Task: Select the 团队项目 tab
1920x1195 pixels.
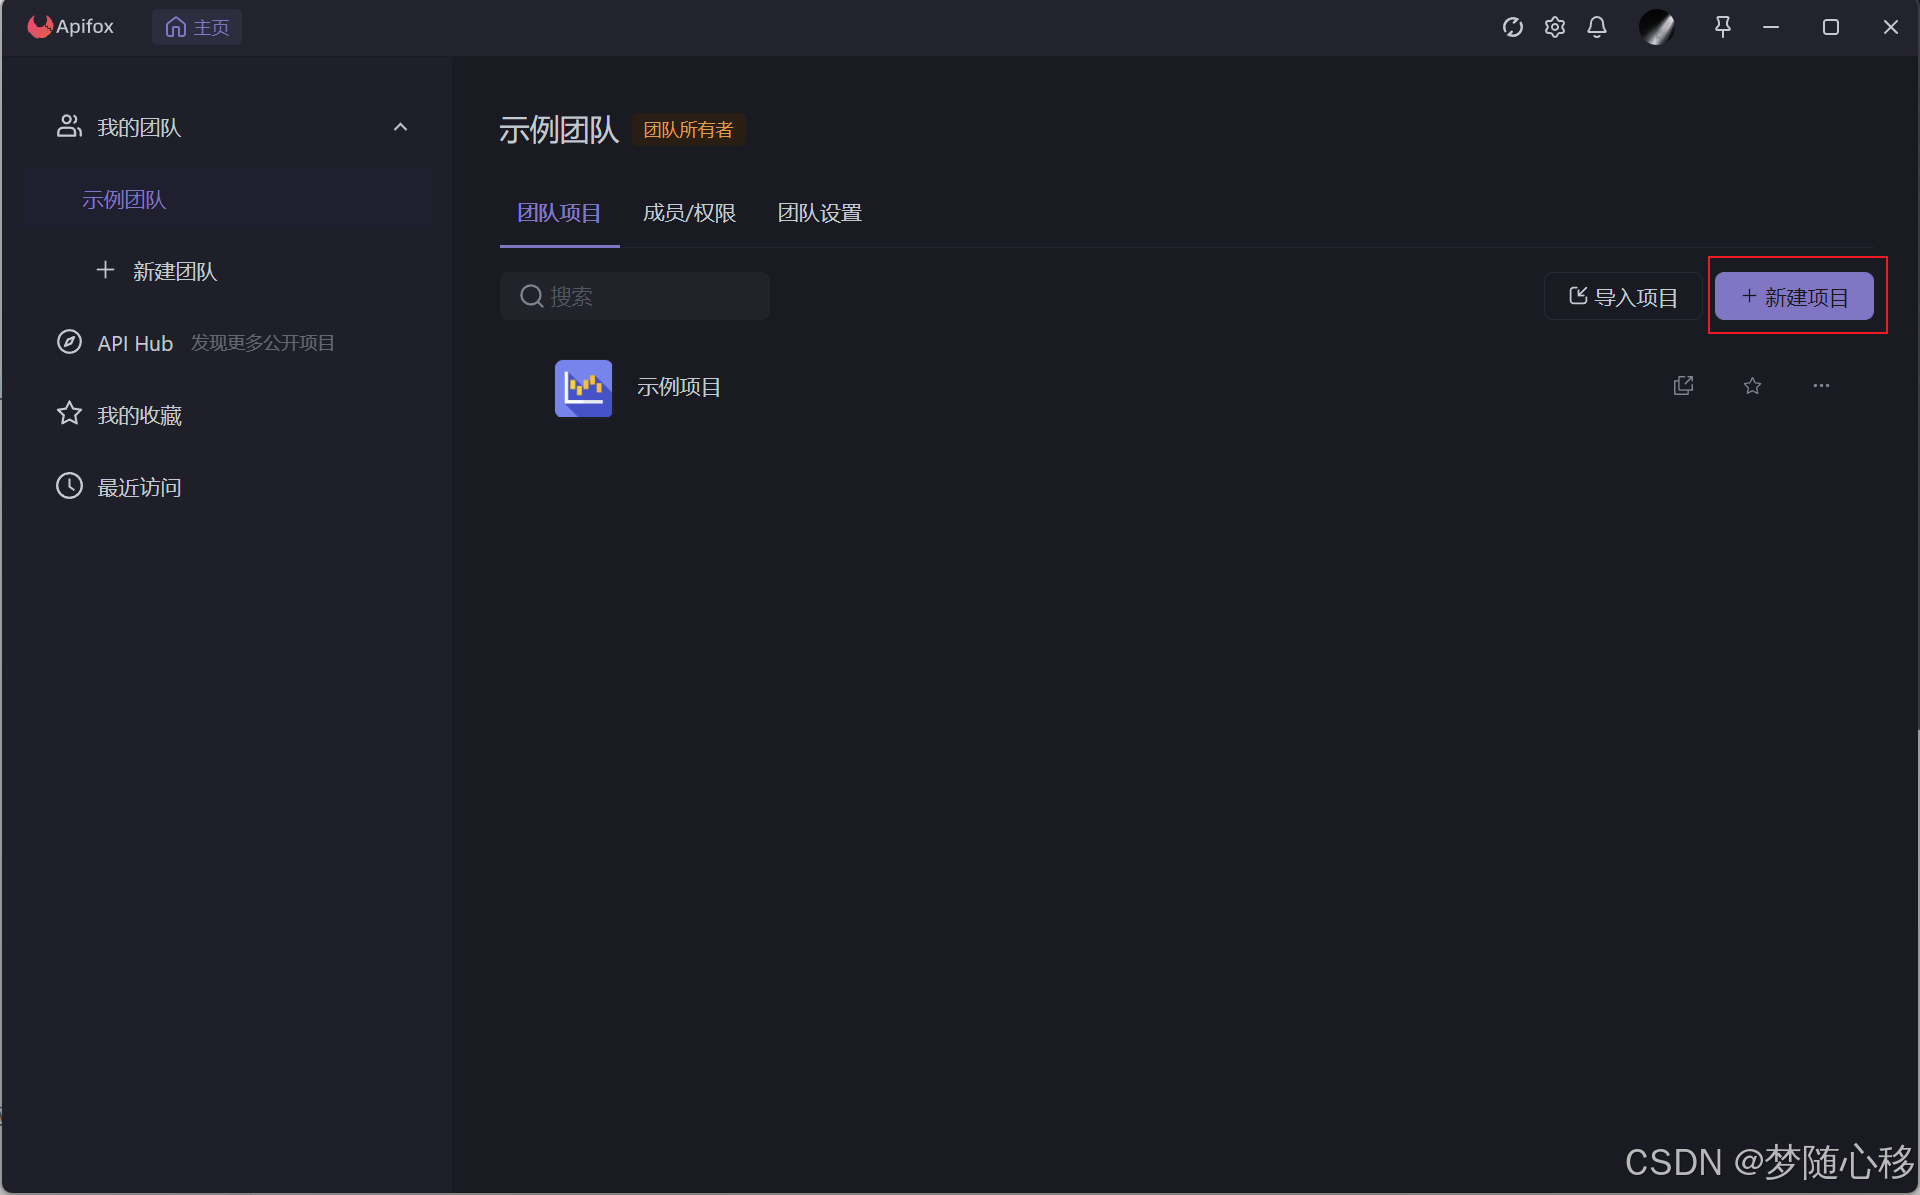Action: click(x=559, y=213)
